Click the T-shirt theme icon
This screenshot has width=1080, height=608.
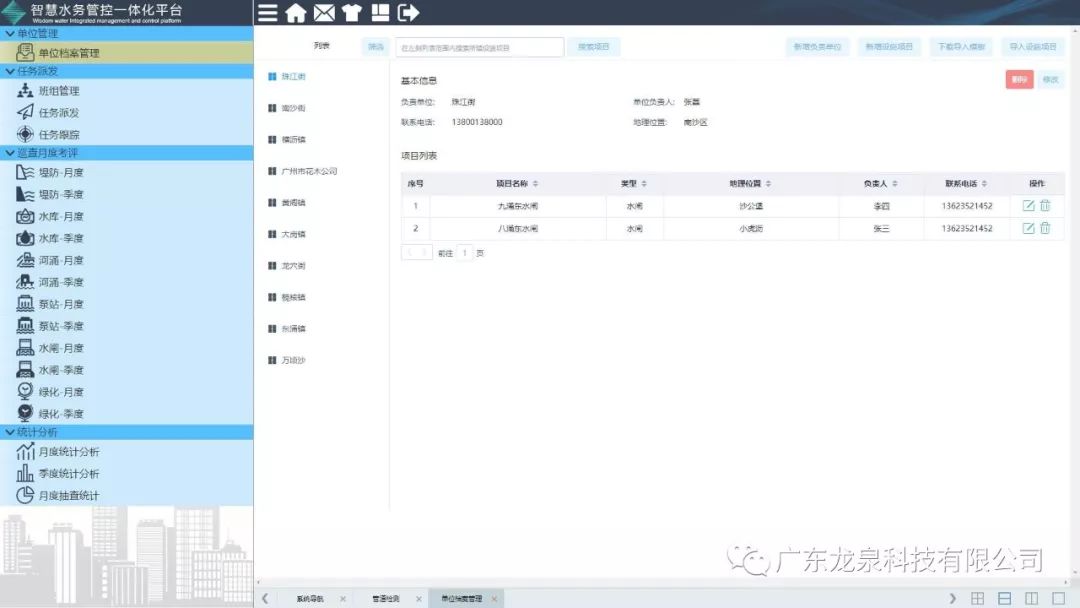(x=351, y=13)
